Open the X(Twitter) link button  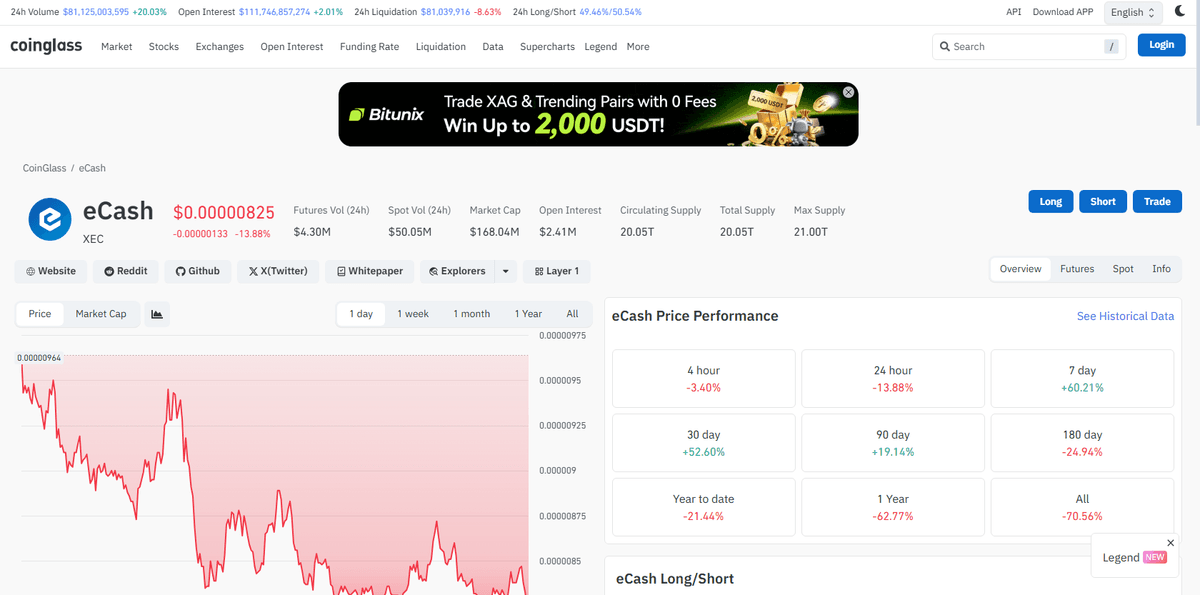point(279,271)
